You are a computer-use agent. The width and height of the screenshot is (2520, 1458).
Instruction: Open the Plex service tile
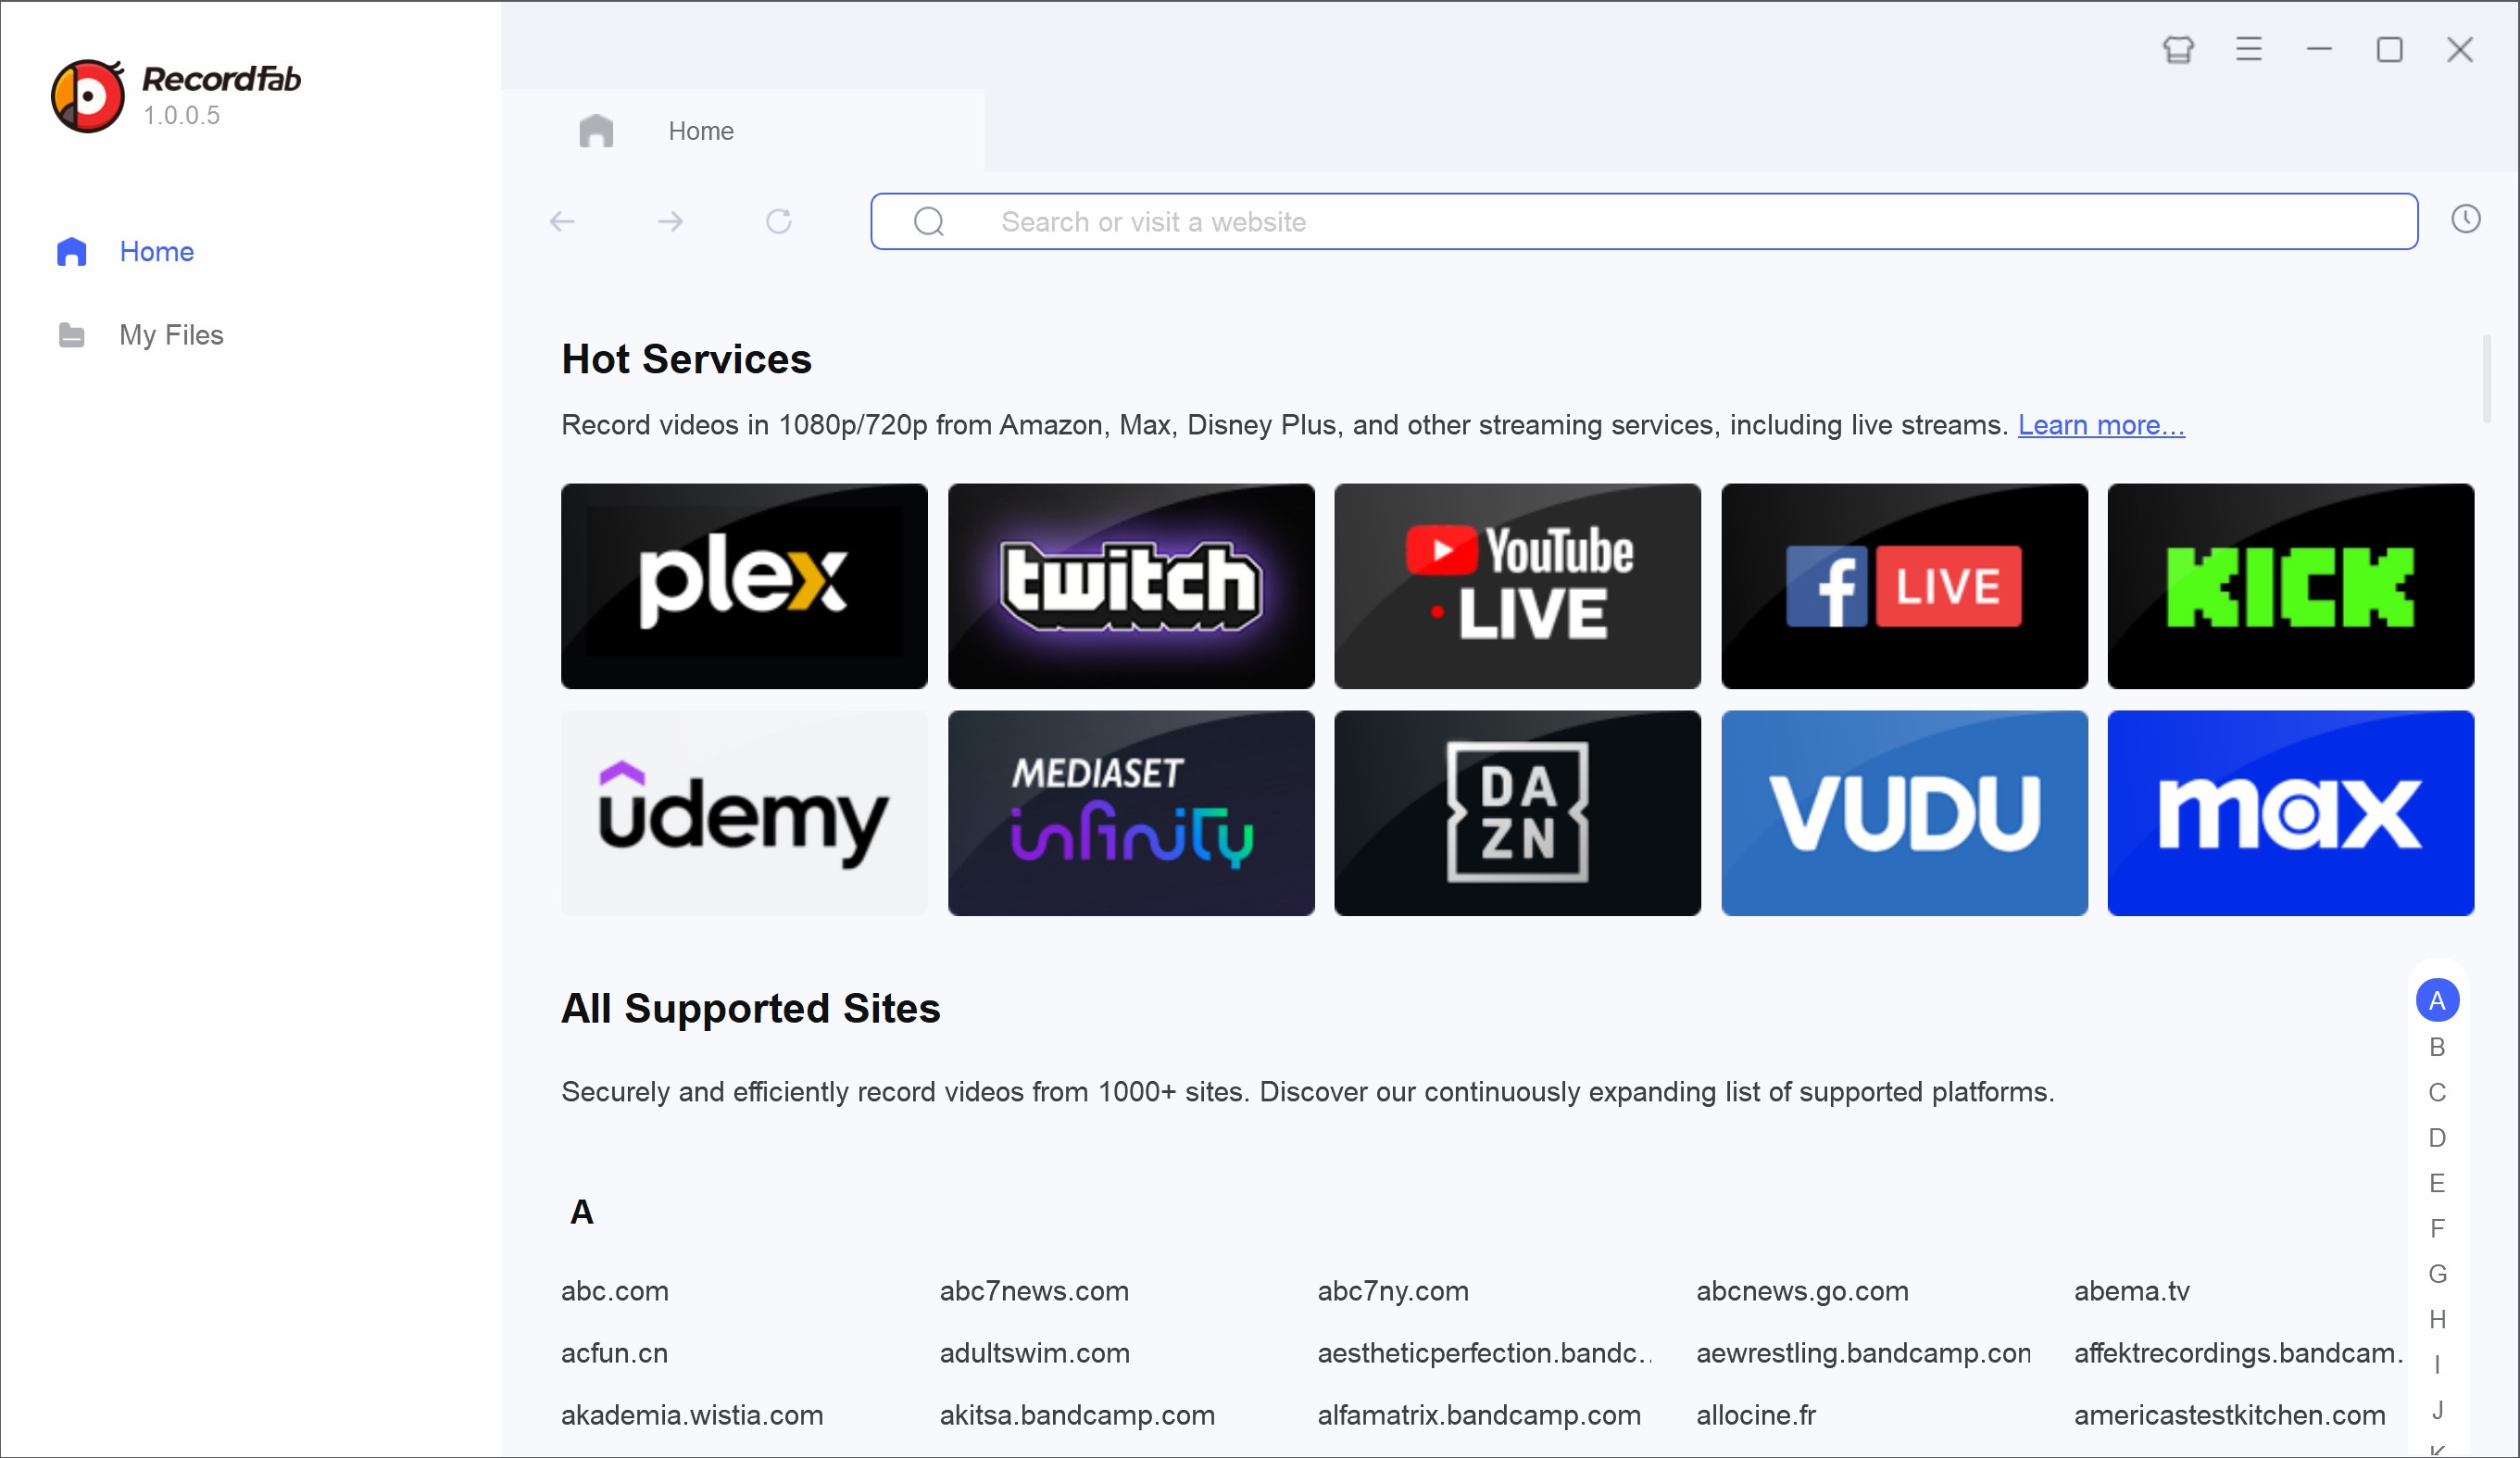pos(744,586)
